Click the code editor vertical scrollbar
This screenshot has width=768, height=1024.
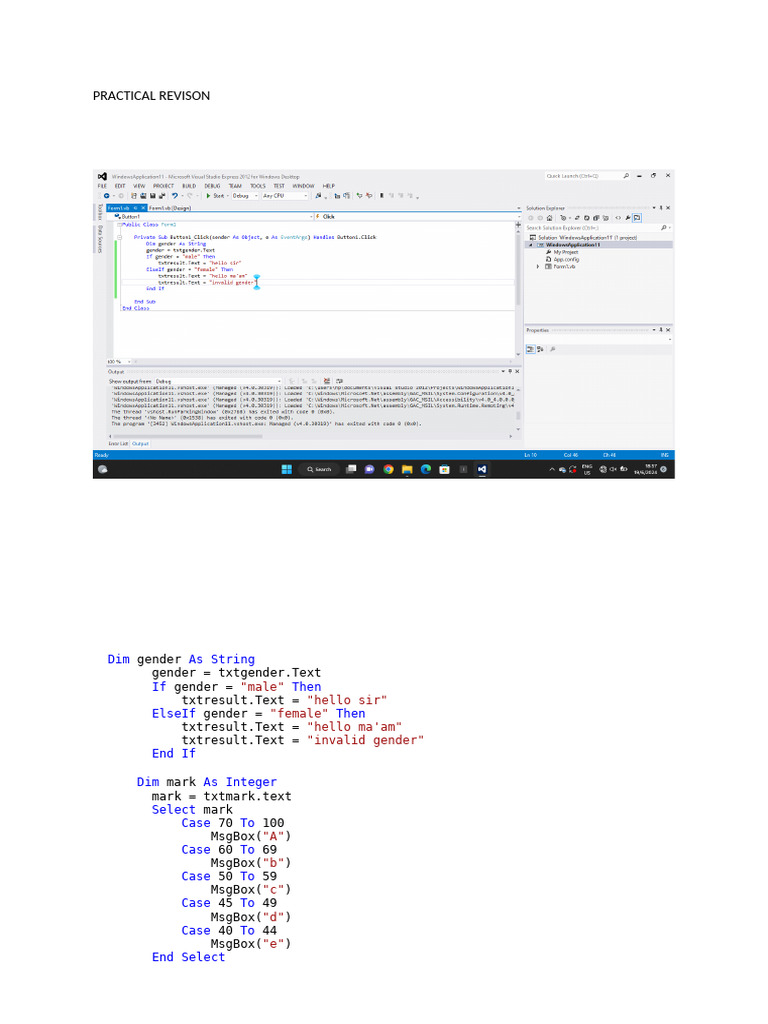[x=518, y=270]
